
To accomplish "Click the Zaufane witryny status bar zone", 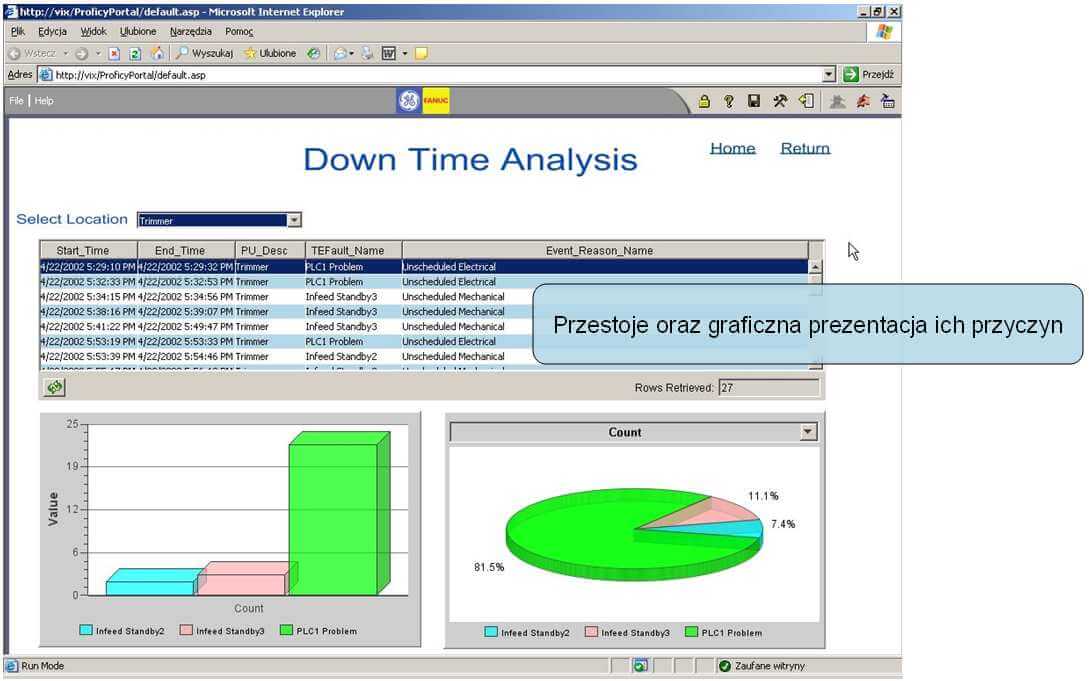I will pos(761,666).
